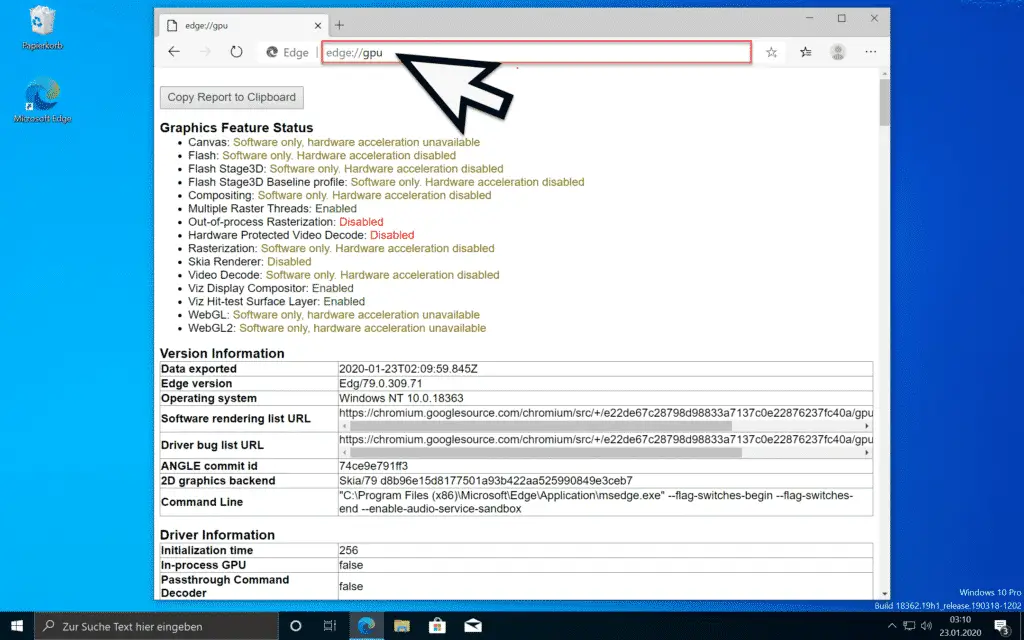1024x640 pixels.
Task: Open File Explorer from the taskbar
Action: coord(402,626)
